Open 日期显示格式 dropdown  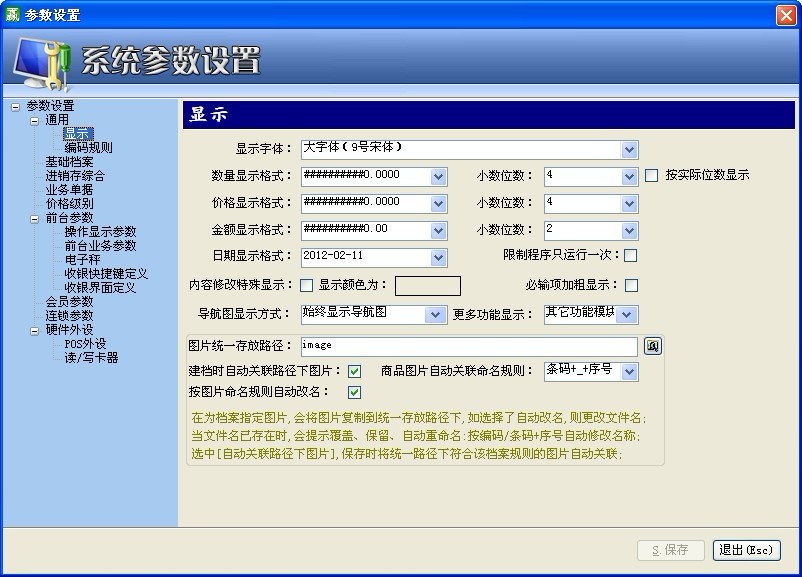coord(438,258)
